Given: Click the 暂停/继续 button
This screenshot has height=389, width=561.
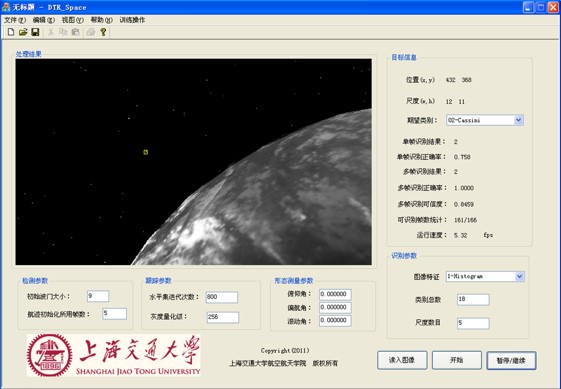Looking at the screenshot, I should 511,360.
